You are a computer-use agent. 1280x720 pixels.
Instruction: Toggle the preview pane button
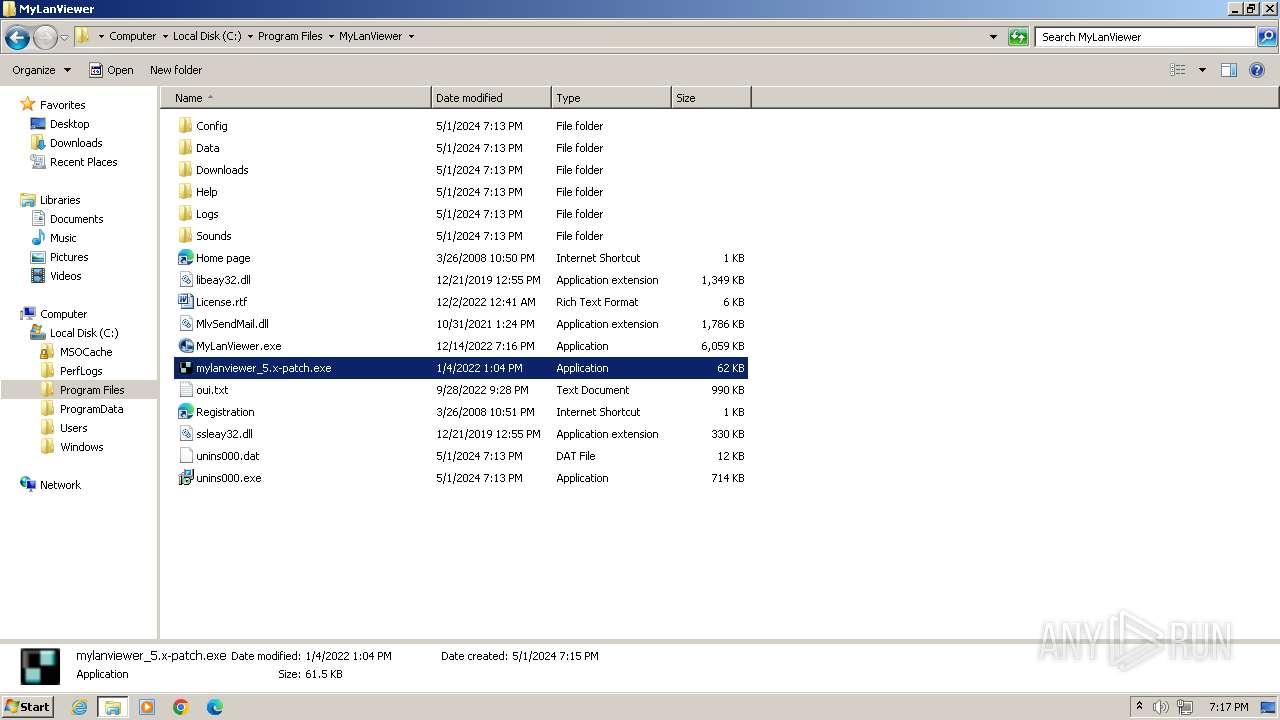pyautogui.click(x=1229, y=70)
